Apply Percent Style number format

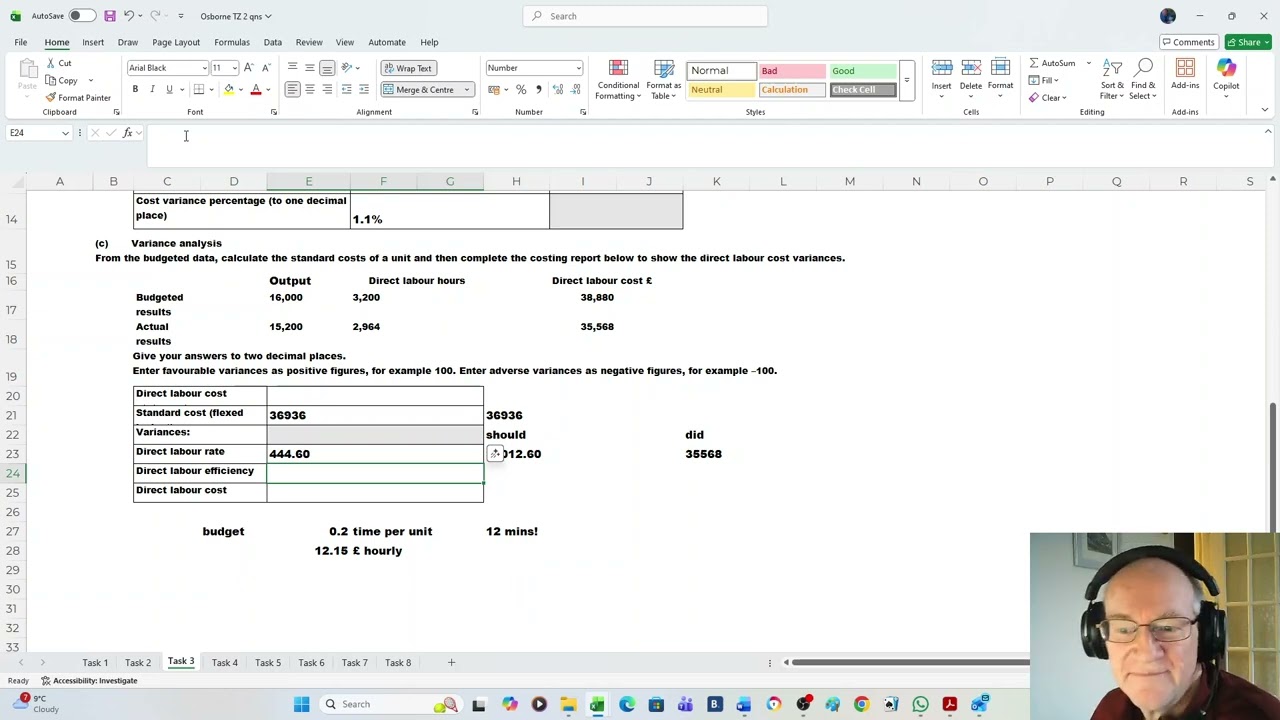pos(520,90)
